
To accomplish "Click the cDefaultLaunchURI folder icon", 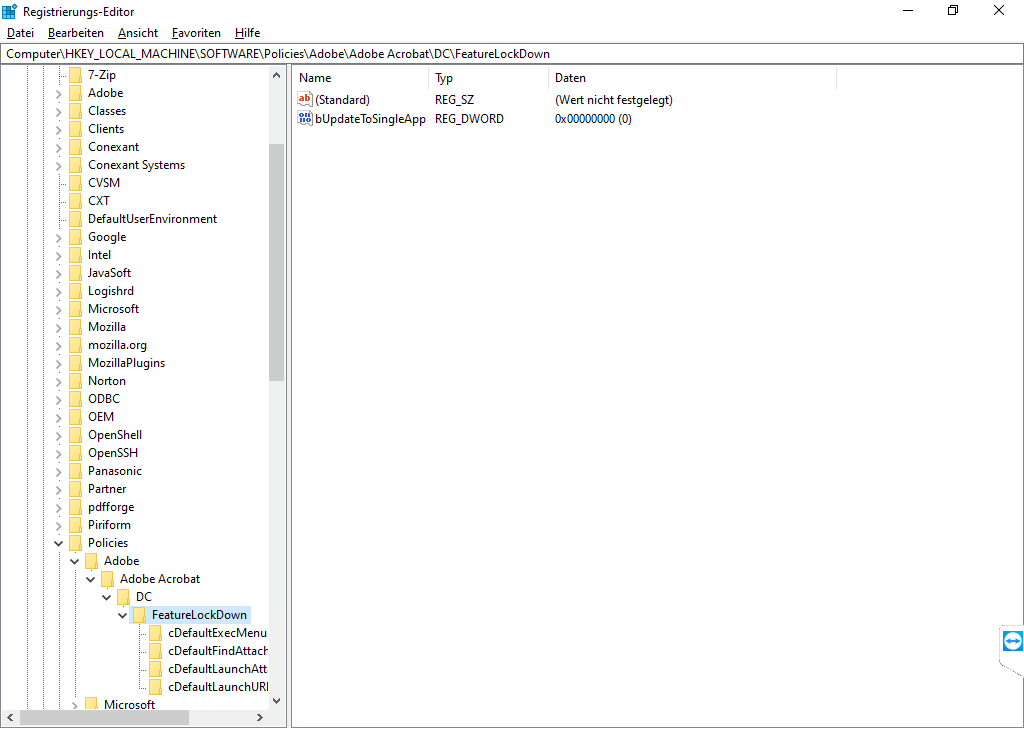I will point(156,686).
